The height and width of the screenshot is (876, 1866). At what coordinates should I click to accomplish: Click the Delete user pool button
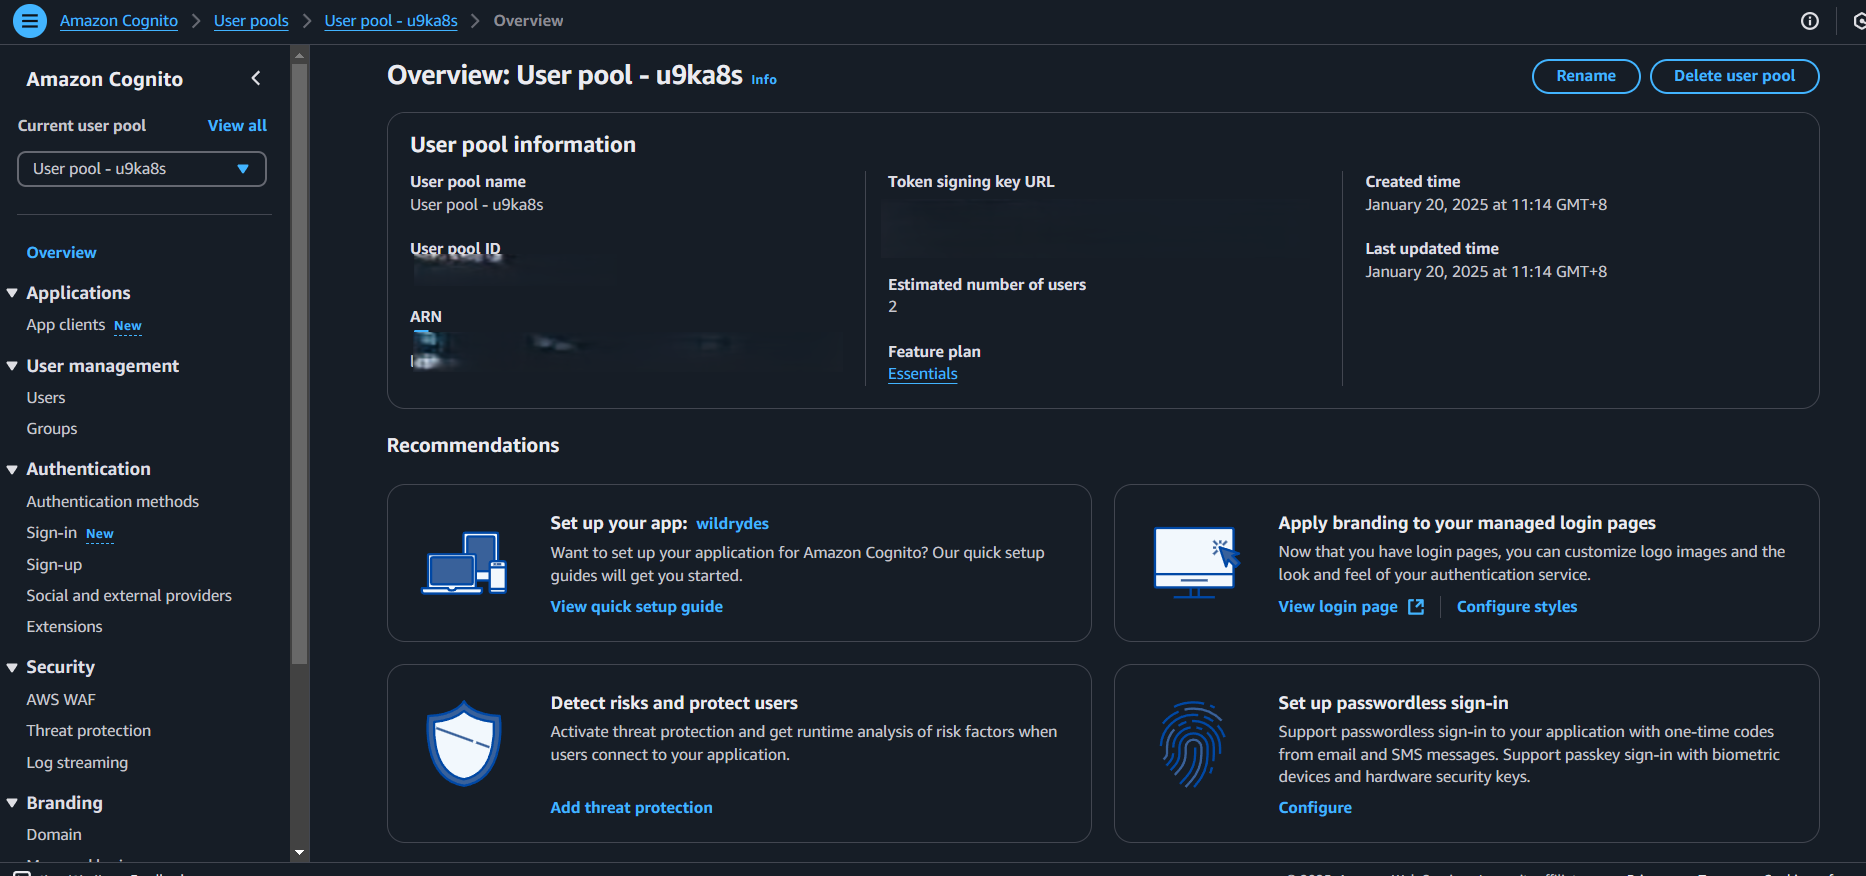pyautogui.click(x=1734, y=76)
